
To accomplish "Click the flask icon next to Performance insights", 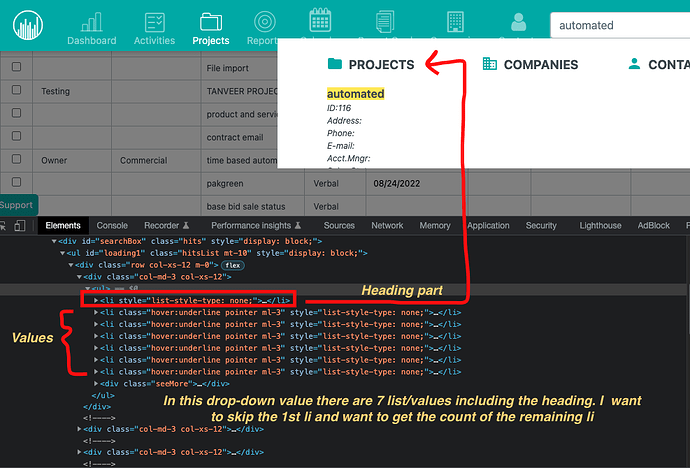I will 298,225.
